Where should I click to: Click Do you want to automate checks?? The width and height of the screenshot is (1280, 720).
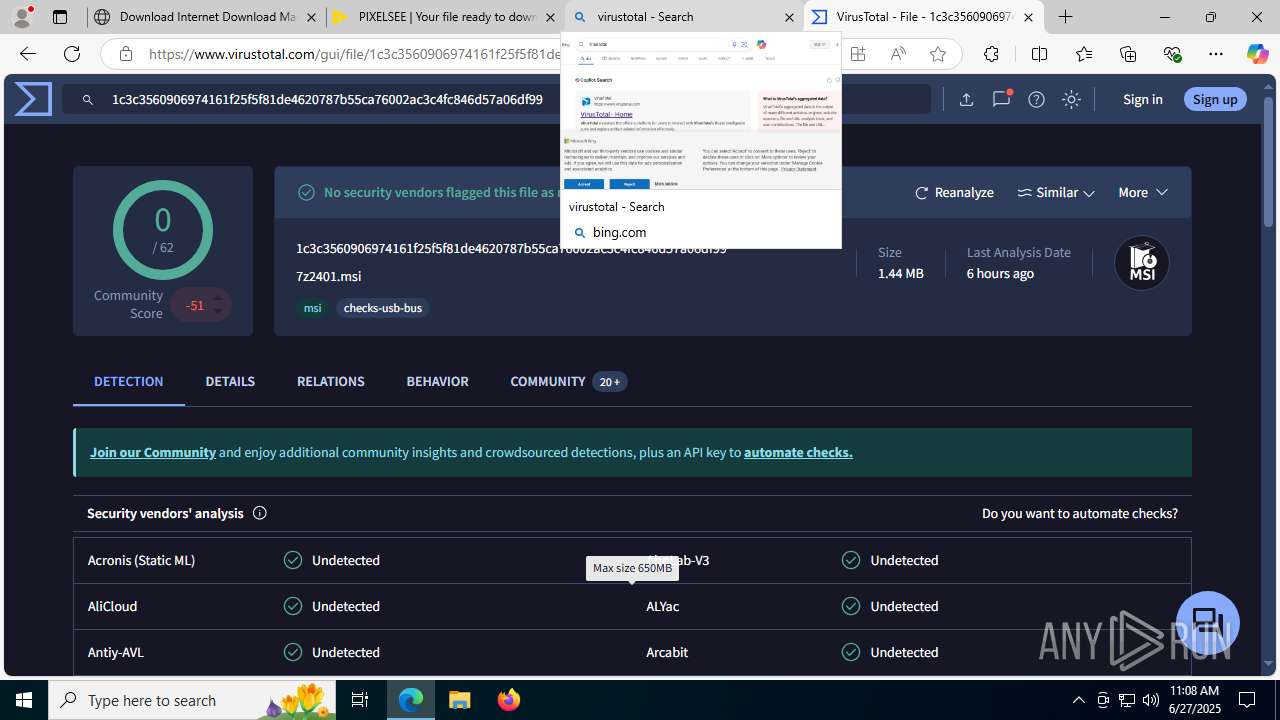pos(1080,513)
